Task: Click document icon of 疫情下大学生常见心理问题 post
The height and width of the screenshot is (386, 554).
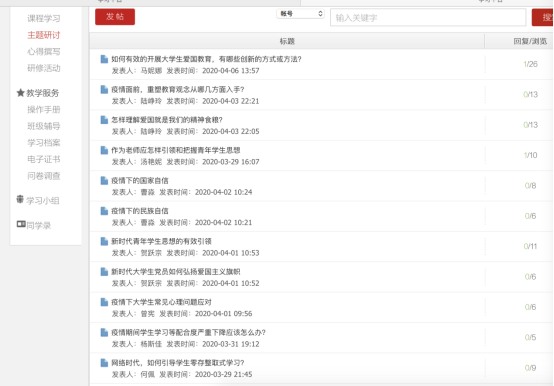Action: pyautogui.click(x=104, y=302)
